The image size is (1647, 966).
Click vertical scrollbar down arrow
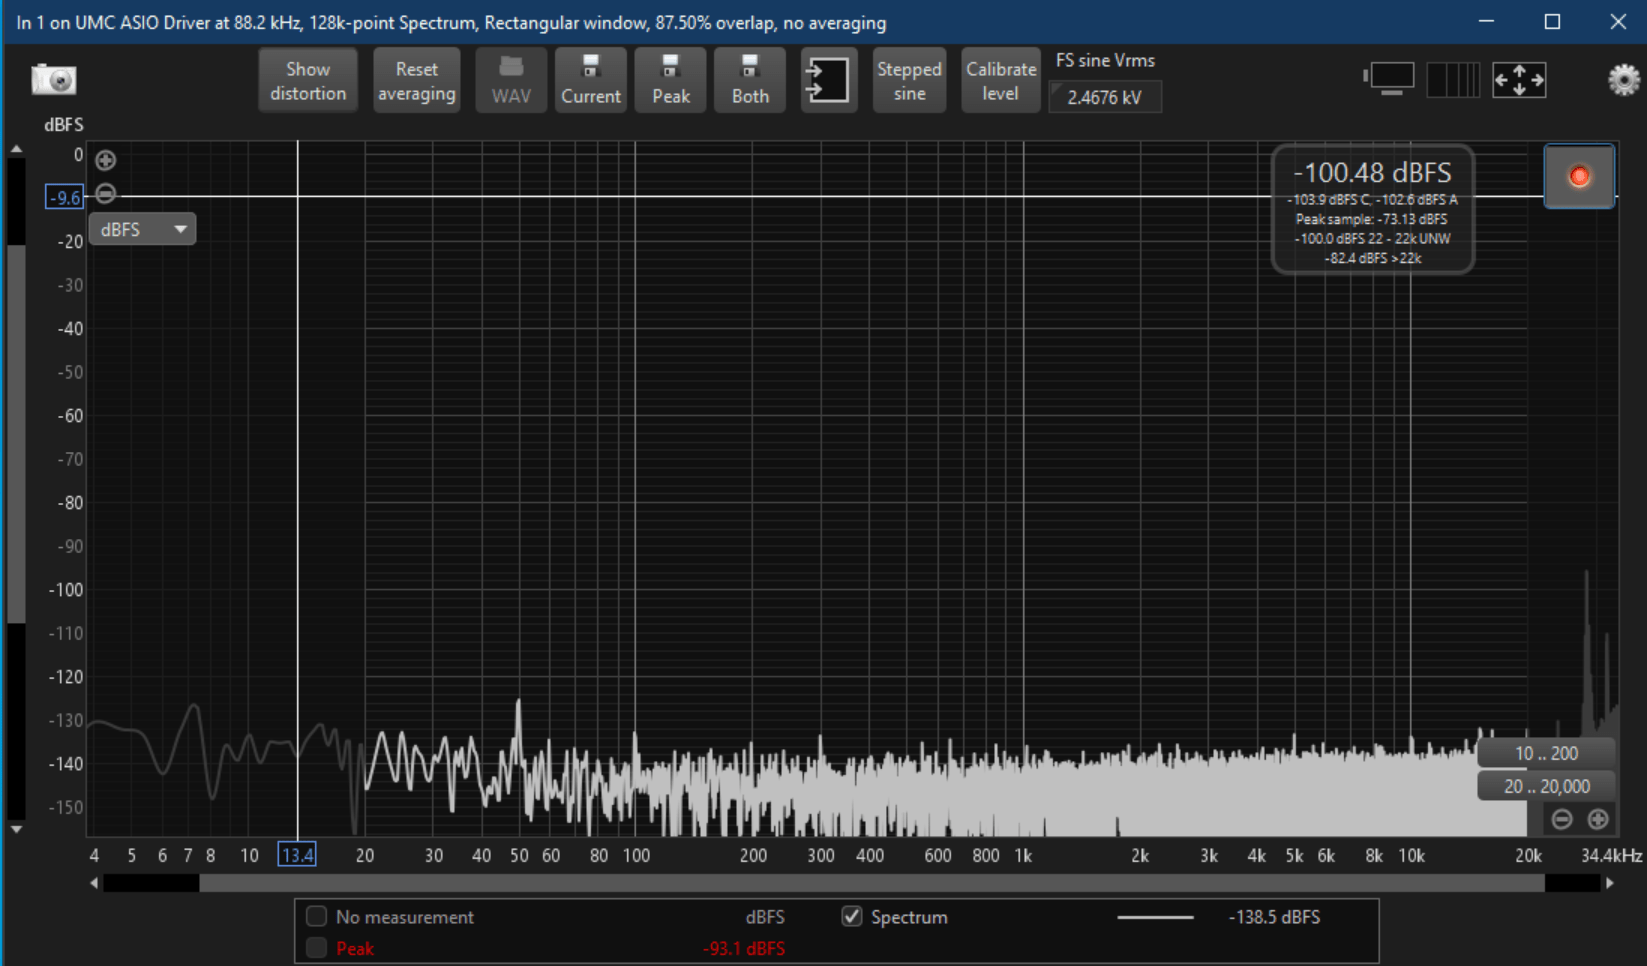coord(16,829)
